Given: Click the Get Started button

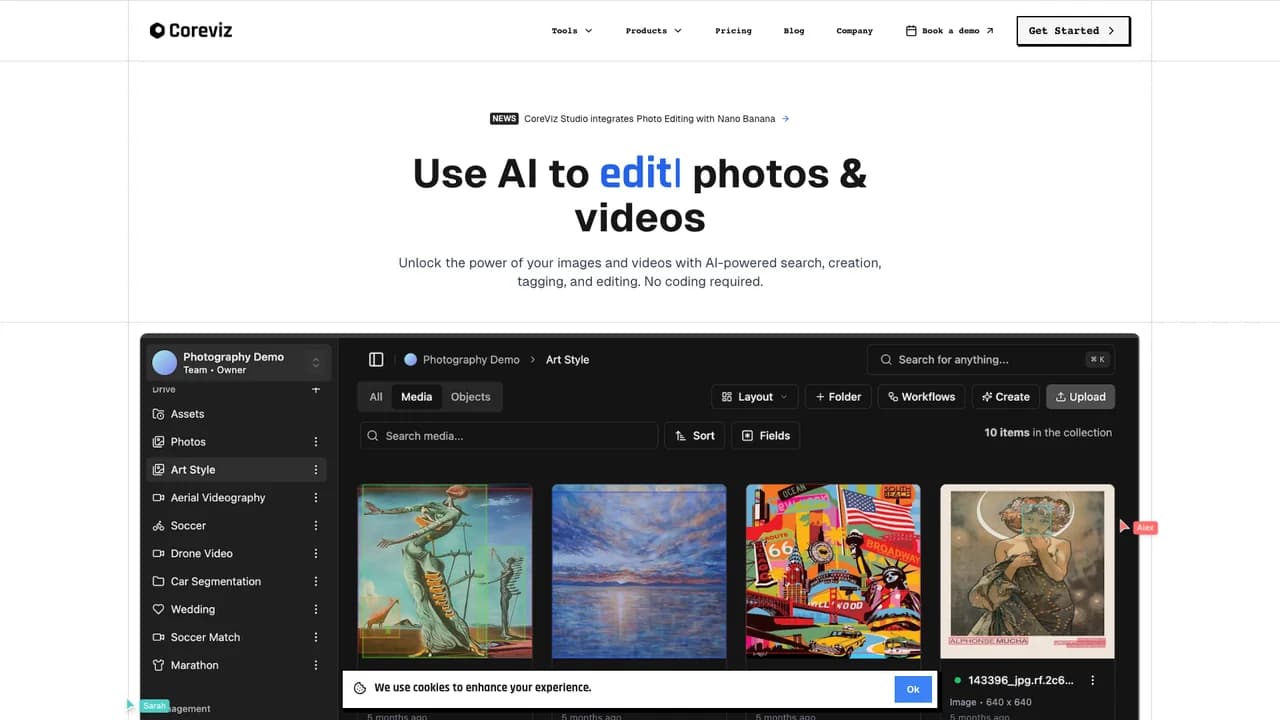Looking at the screenshot, I should 1073,31.
